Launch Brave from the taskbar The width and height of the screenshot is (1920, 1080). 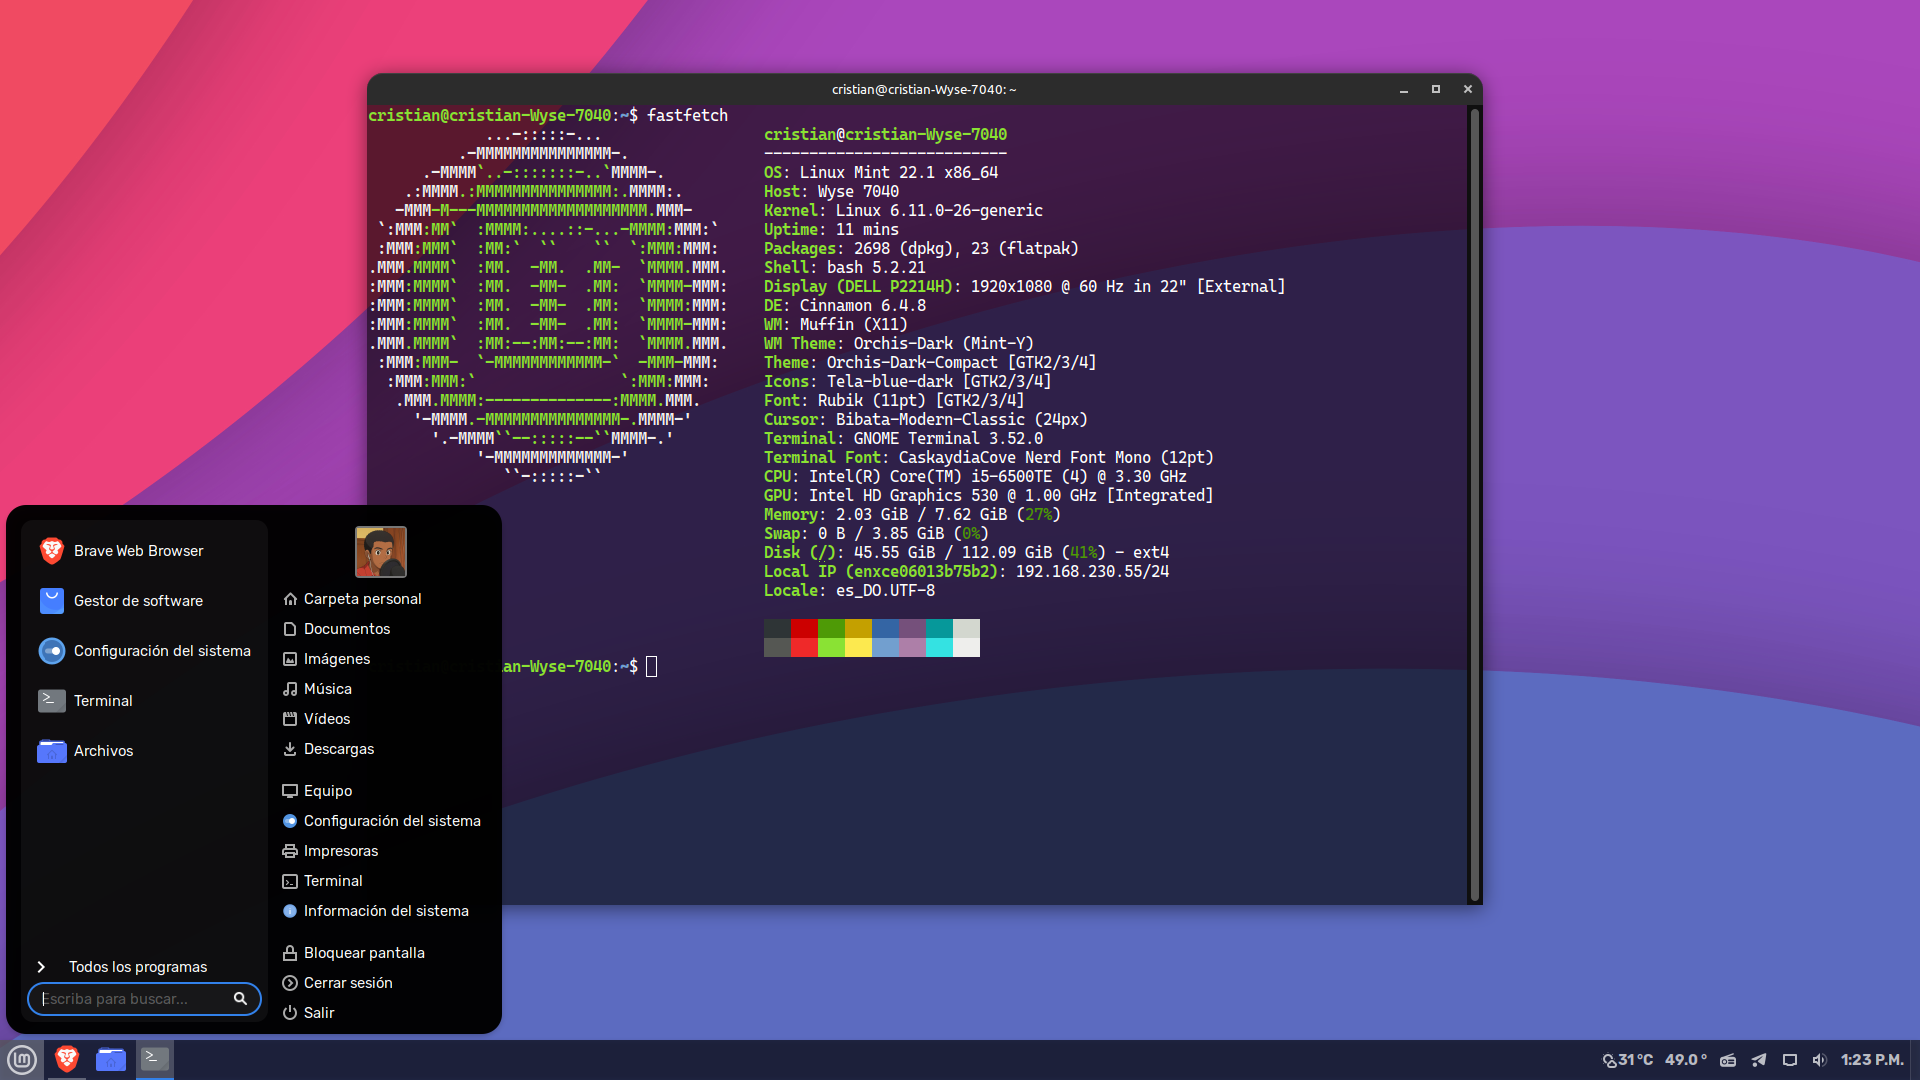[67, 1059]
